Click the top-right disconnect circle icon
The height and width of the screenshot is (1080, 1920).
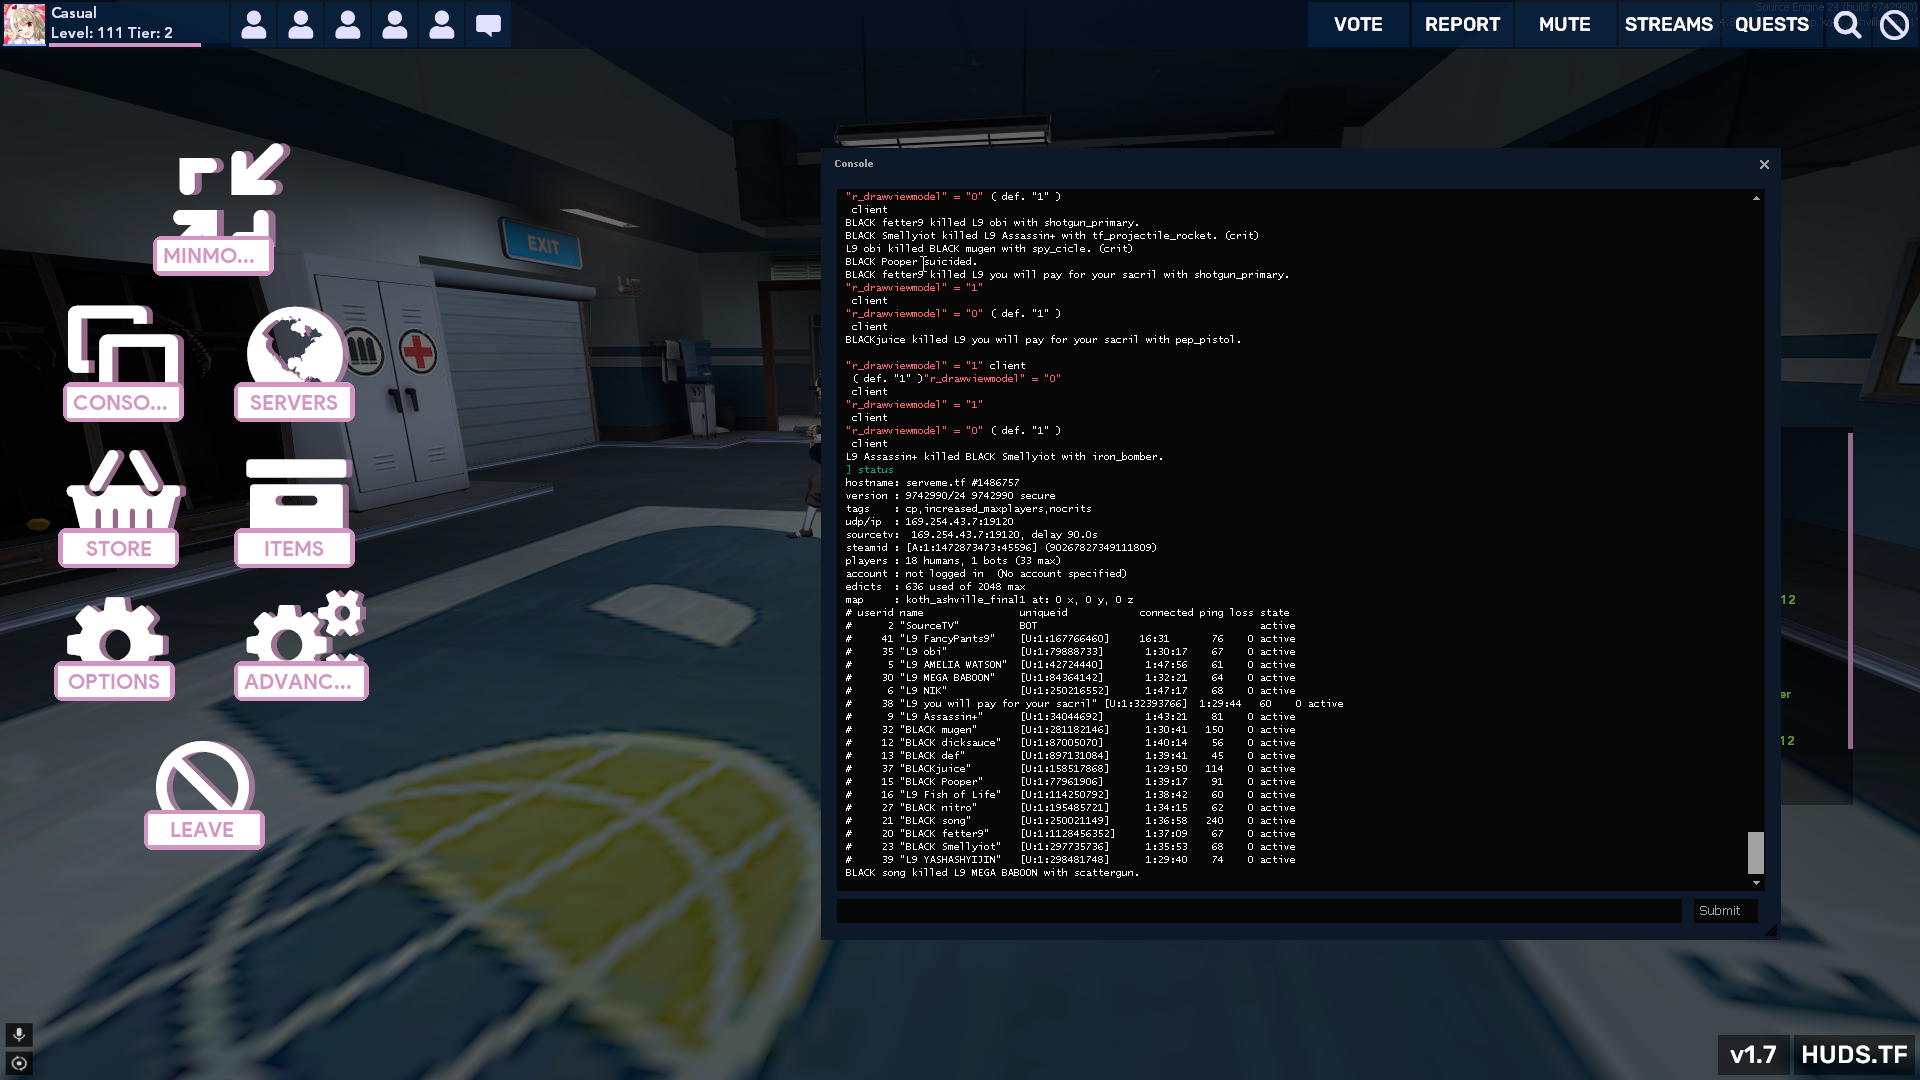[x=1894, y=25]
